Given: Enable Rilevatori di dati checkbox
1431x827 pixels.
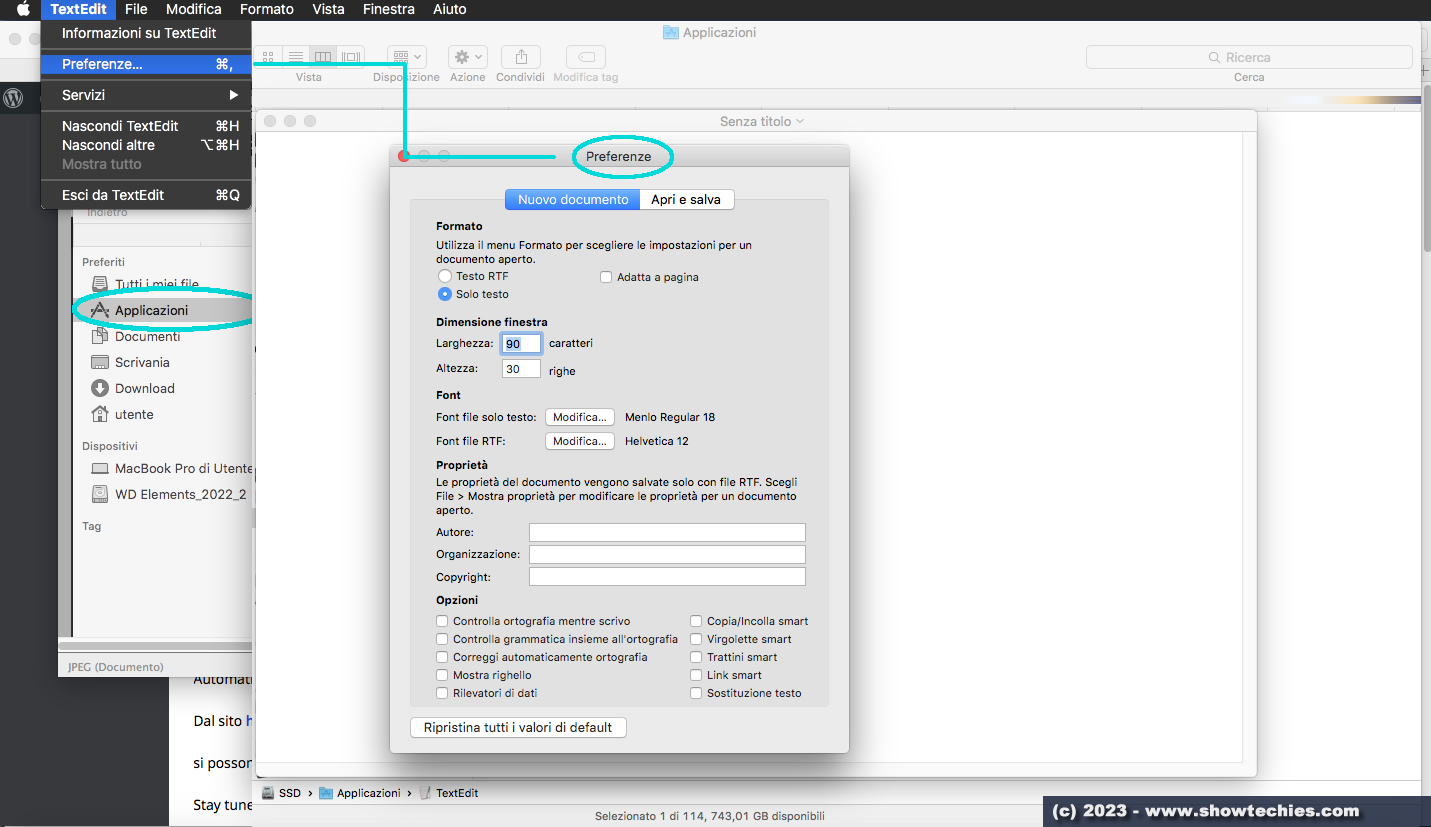Looking at the screenshot, I should point(442,693).
